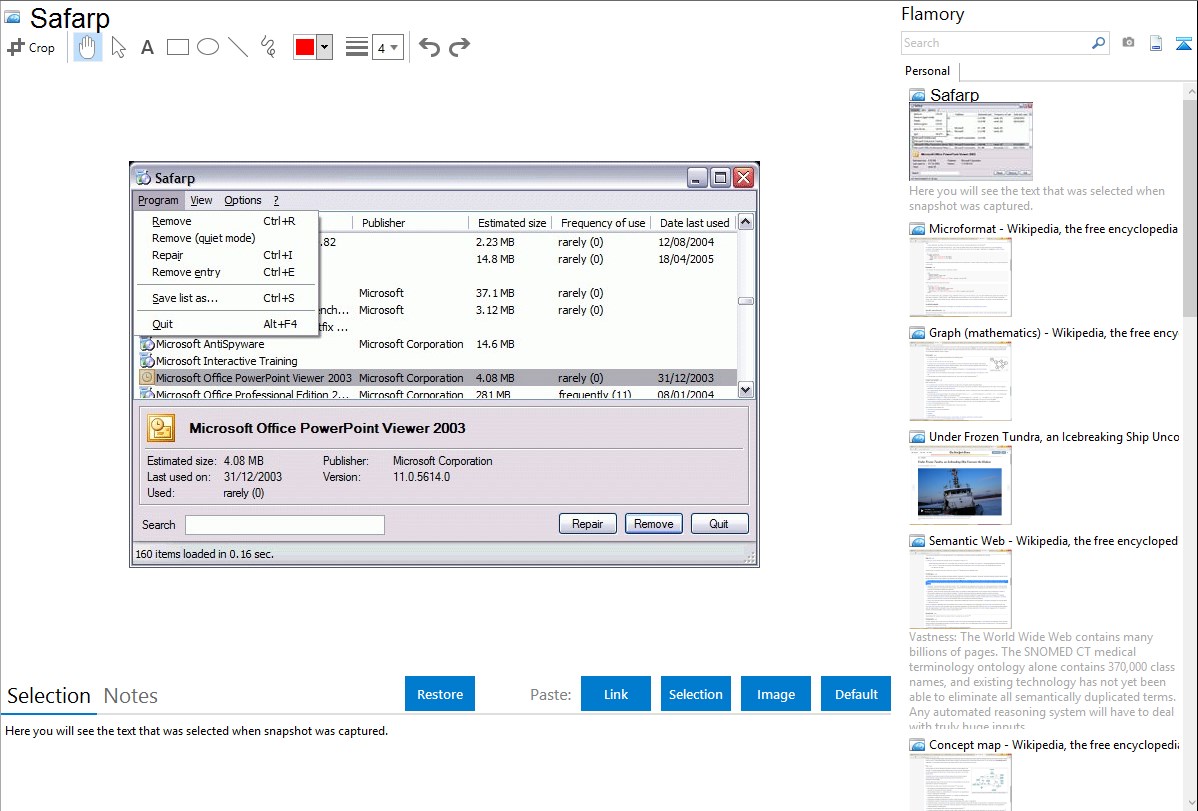Focus the Flamory search field
This screenshot has height=811, width=1198.
click(x=995, y=43)
